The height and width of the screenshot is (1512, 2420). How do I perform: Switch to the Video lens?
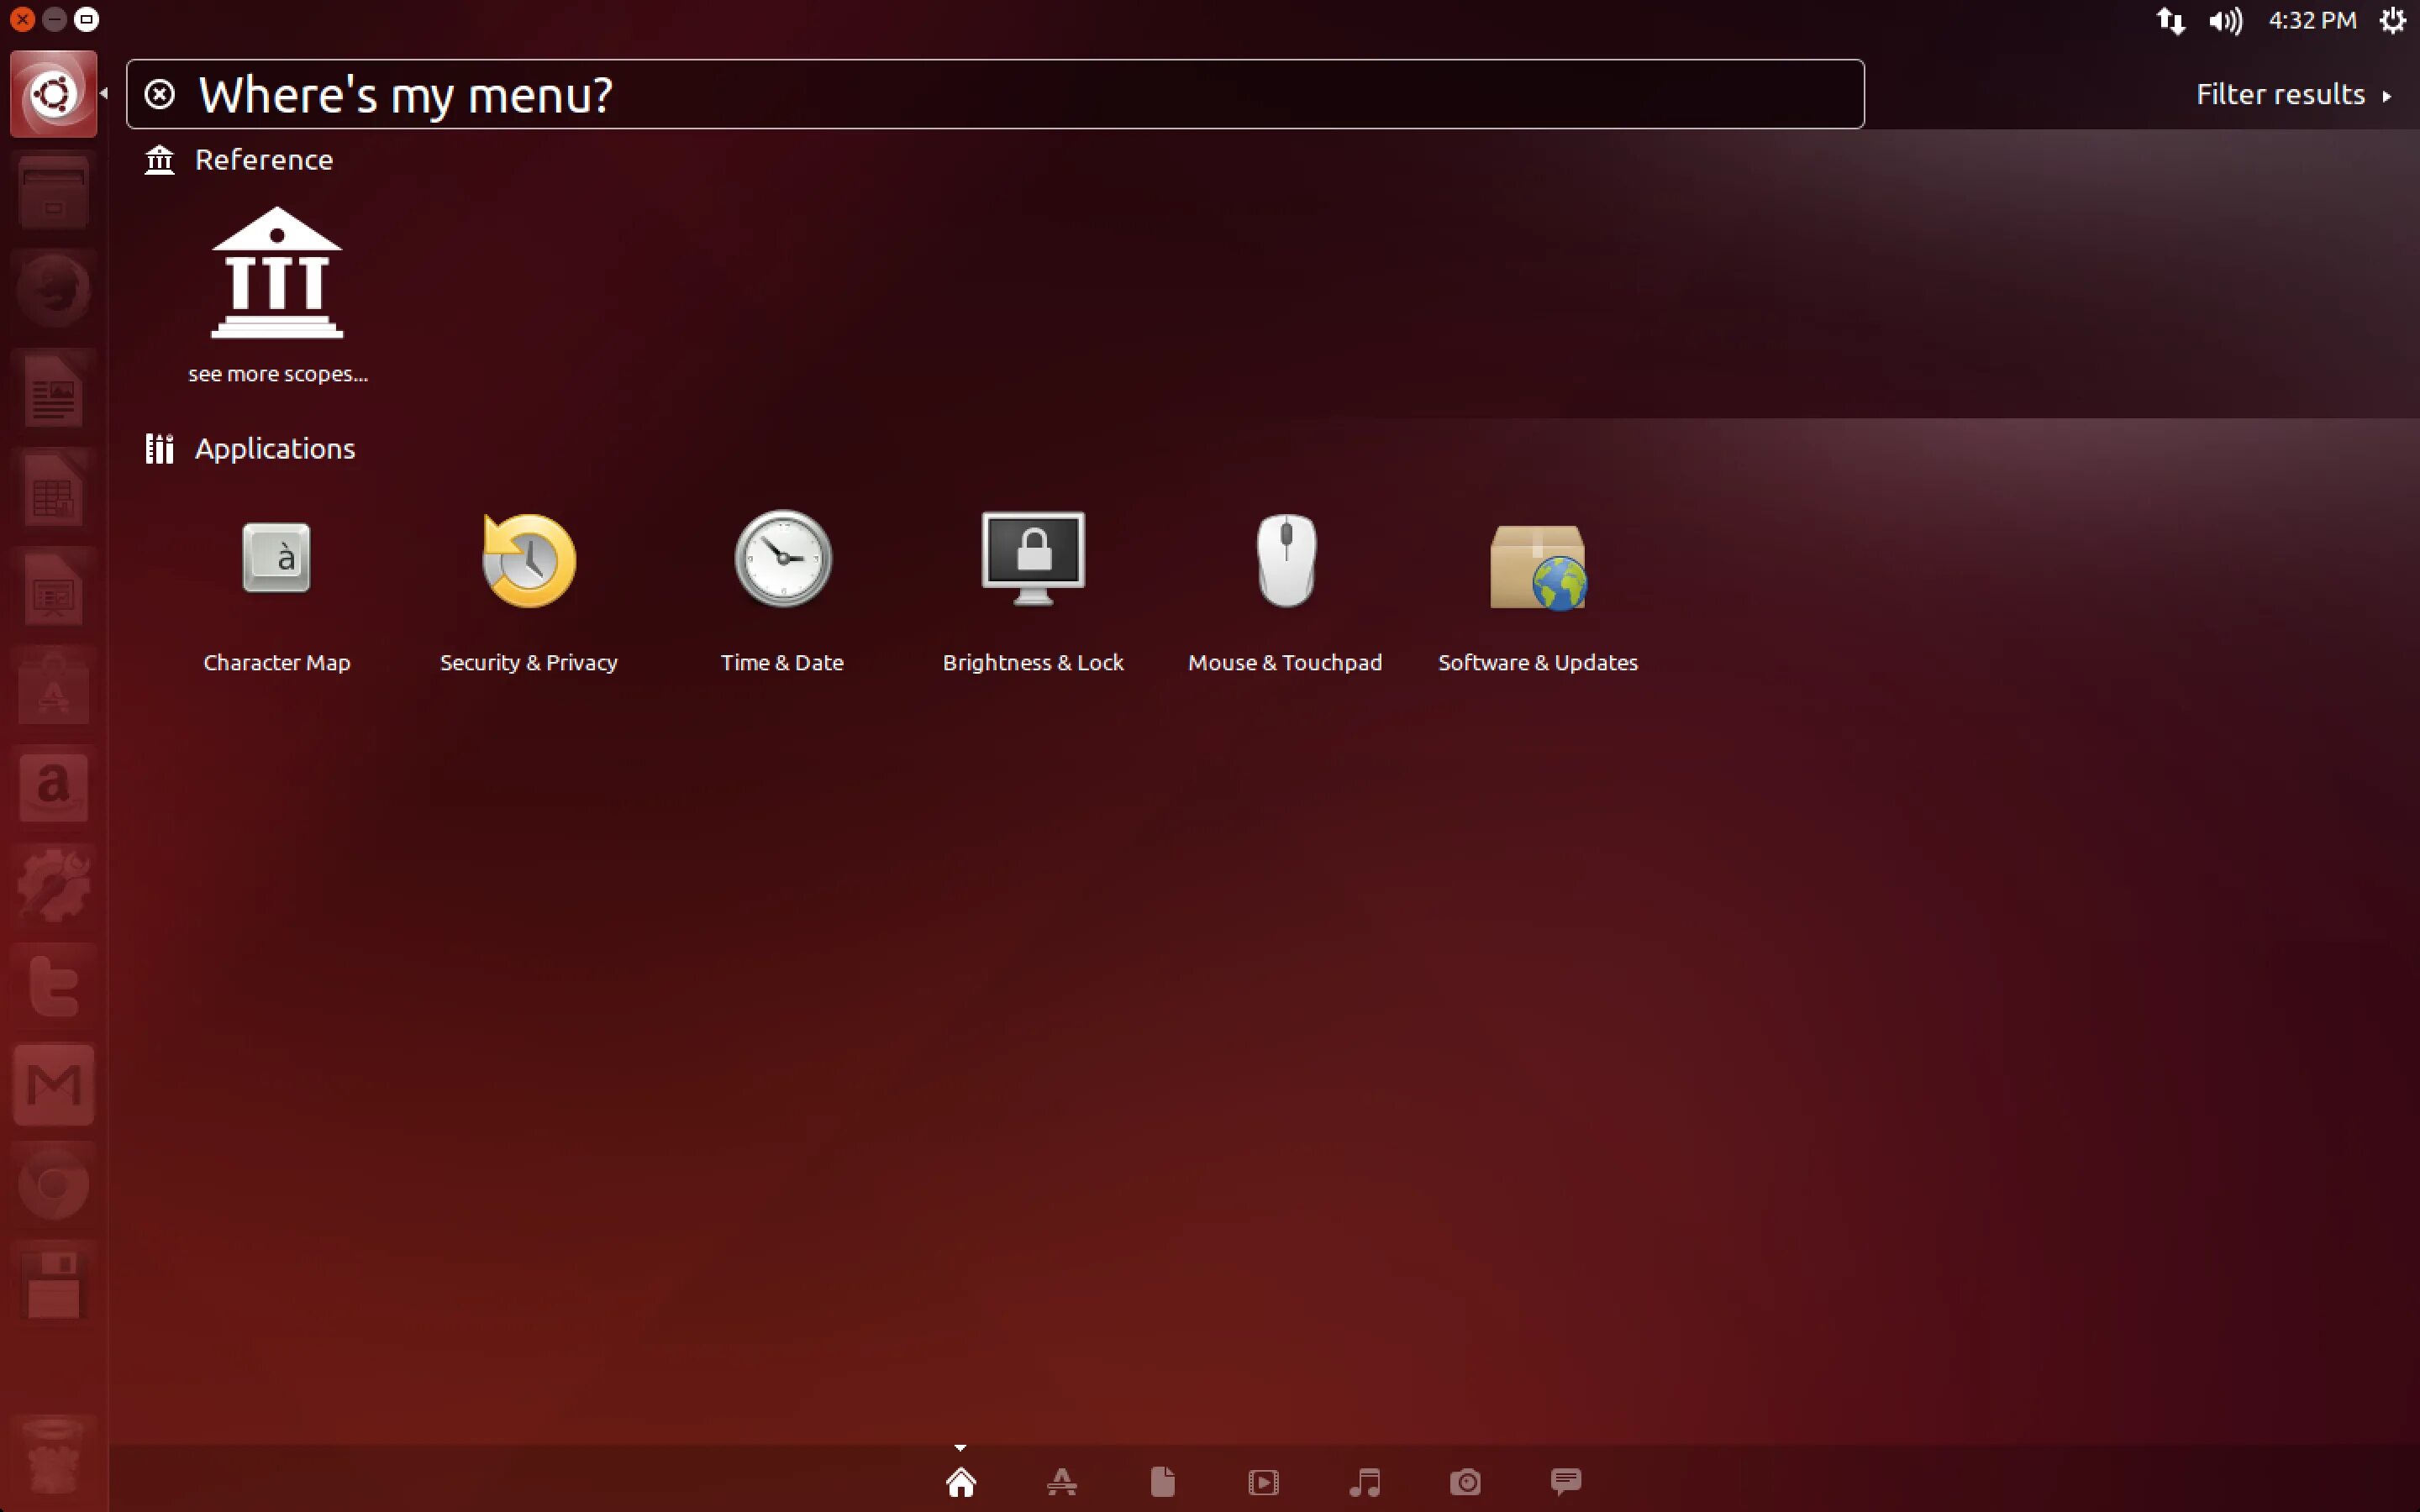pyautogui.click(x=1263, y=1481)
